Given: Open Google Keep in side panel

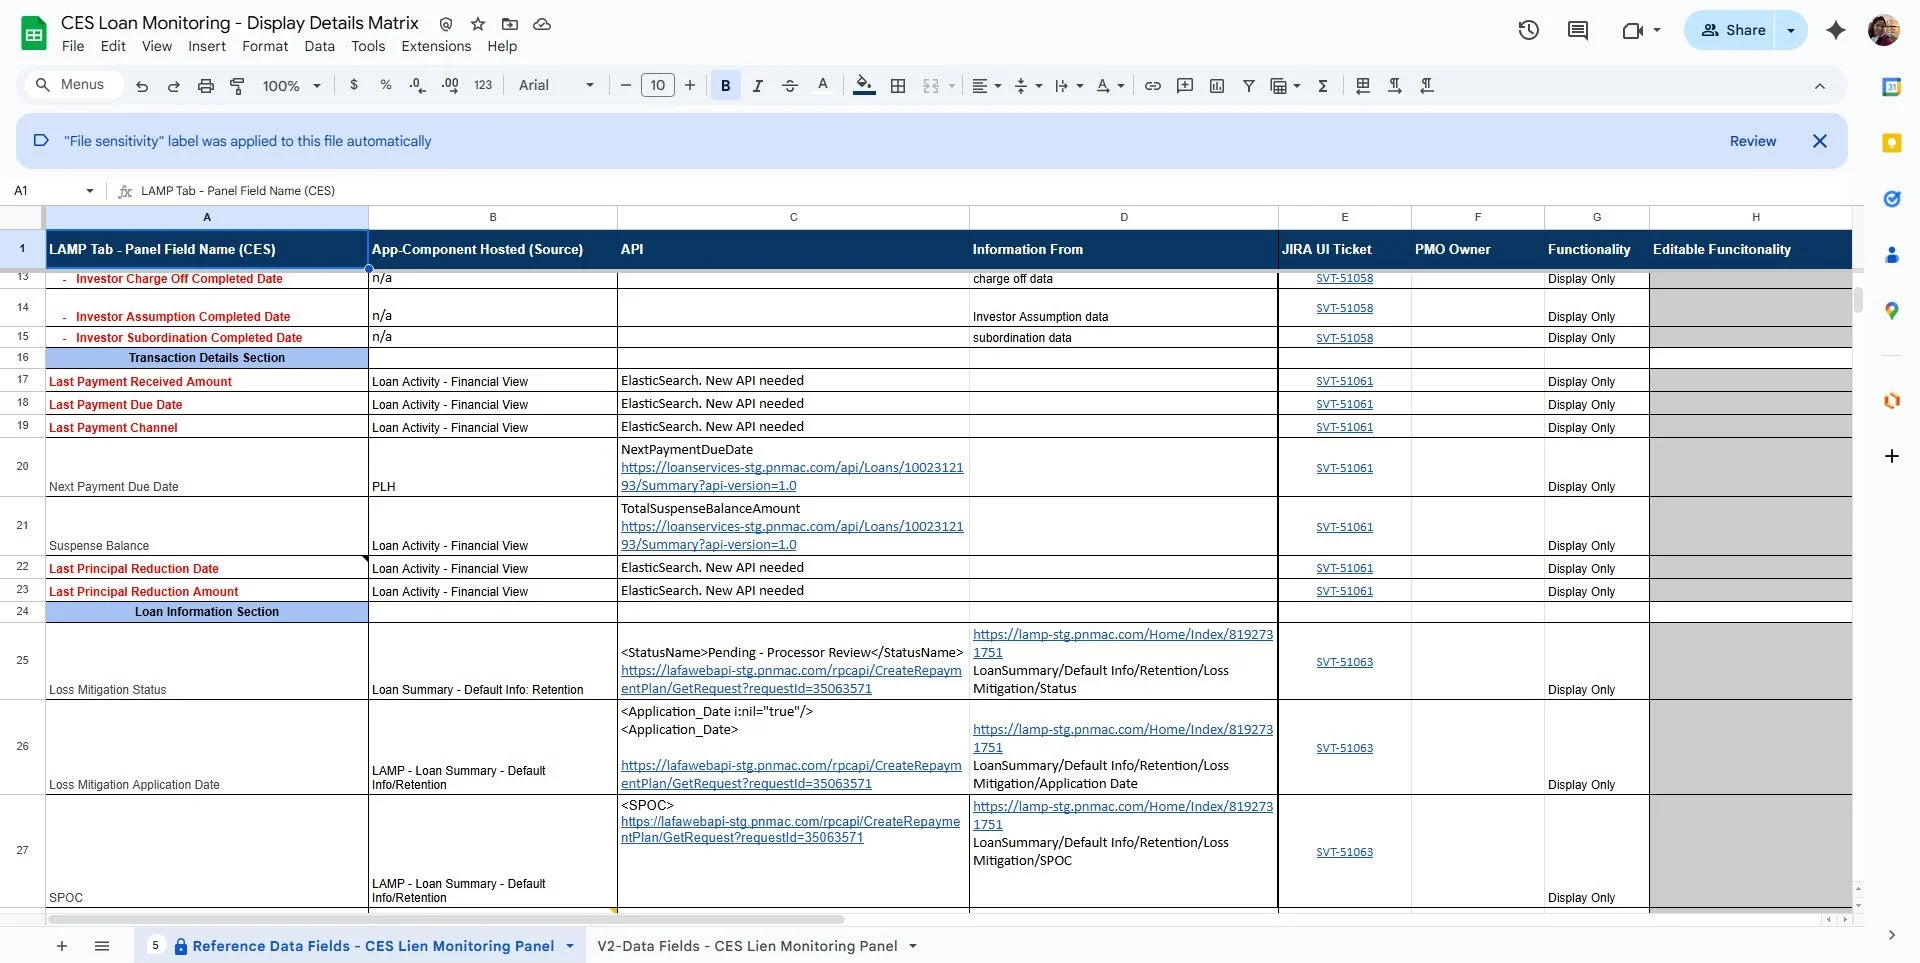Looking at the screenshot, I should 1891,143.
